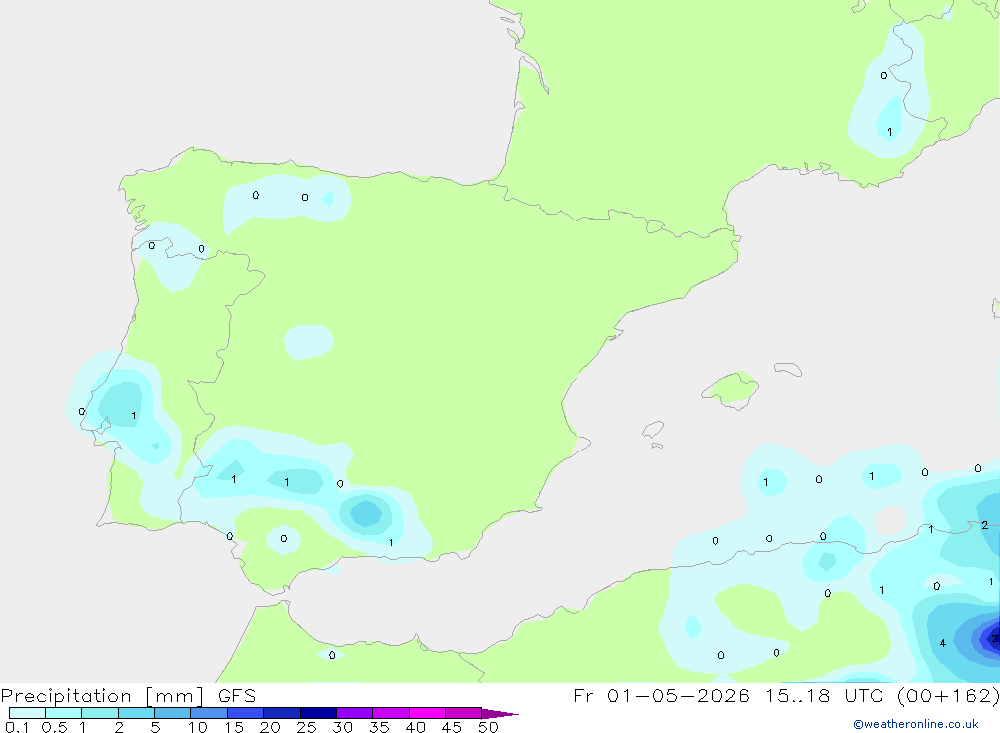
Task: Click the legend label '45'
Action: (x=452, y=727)
